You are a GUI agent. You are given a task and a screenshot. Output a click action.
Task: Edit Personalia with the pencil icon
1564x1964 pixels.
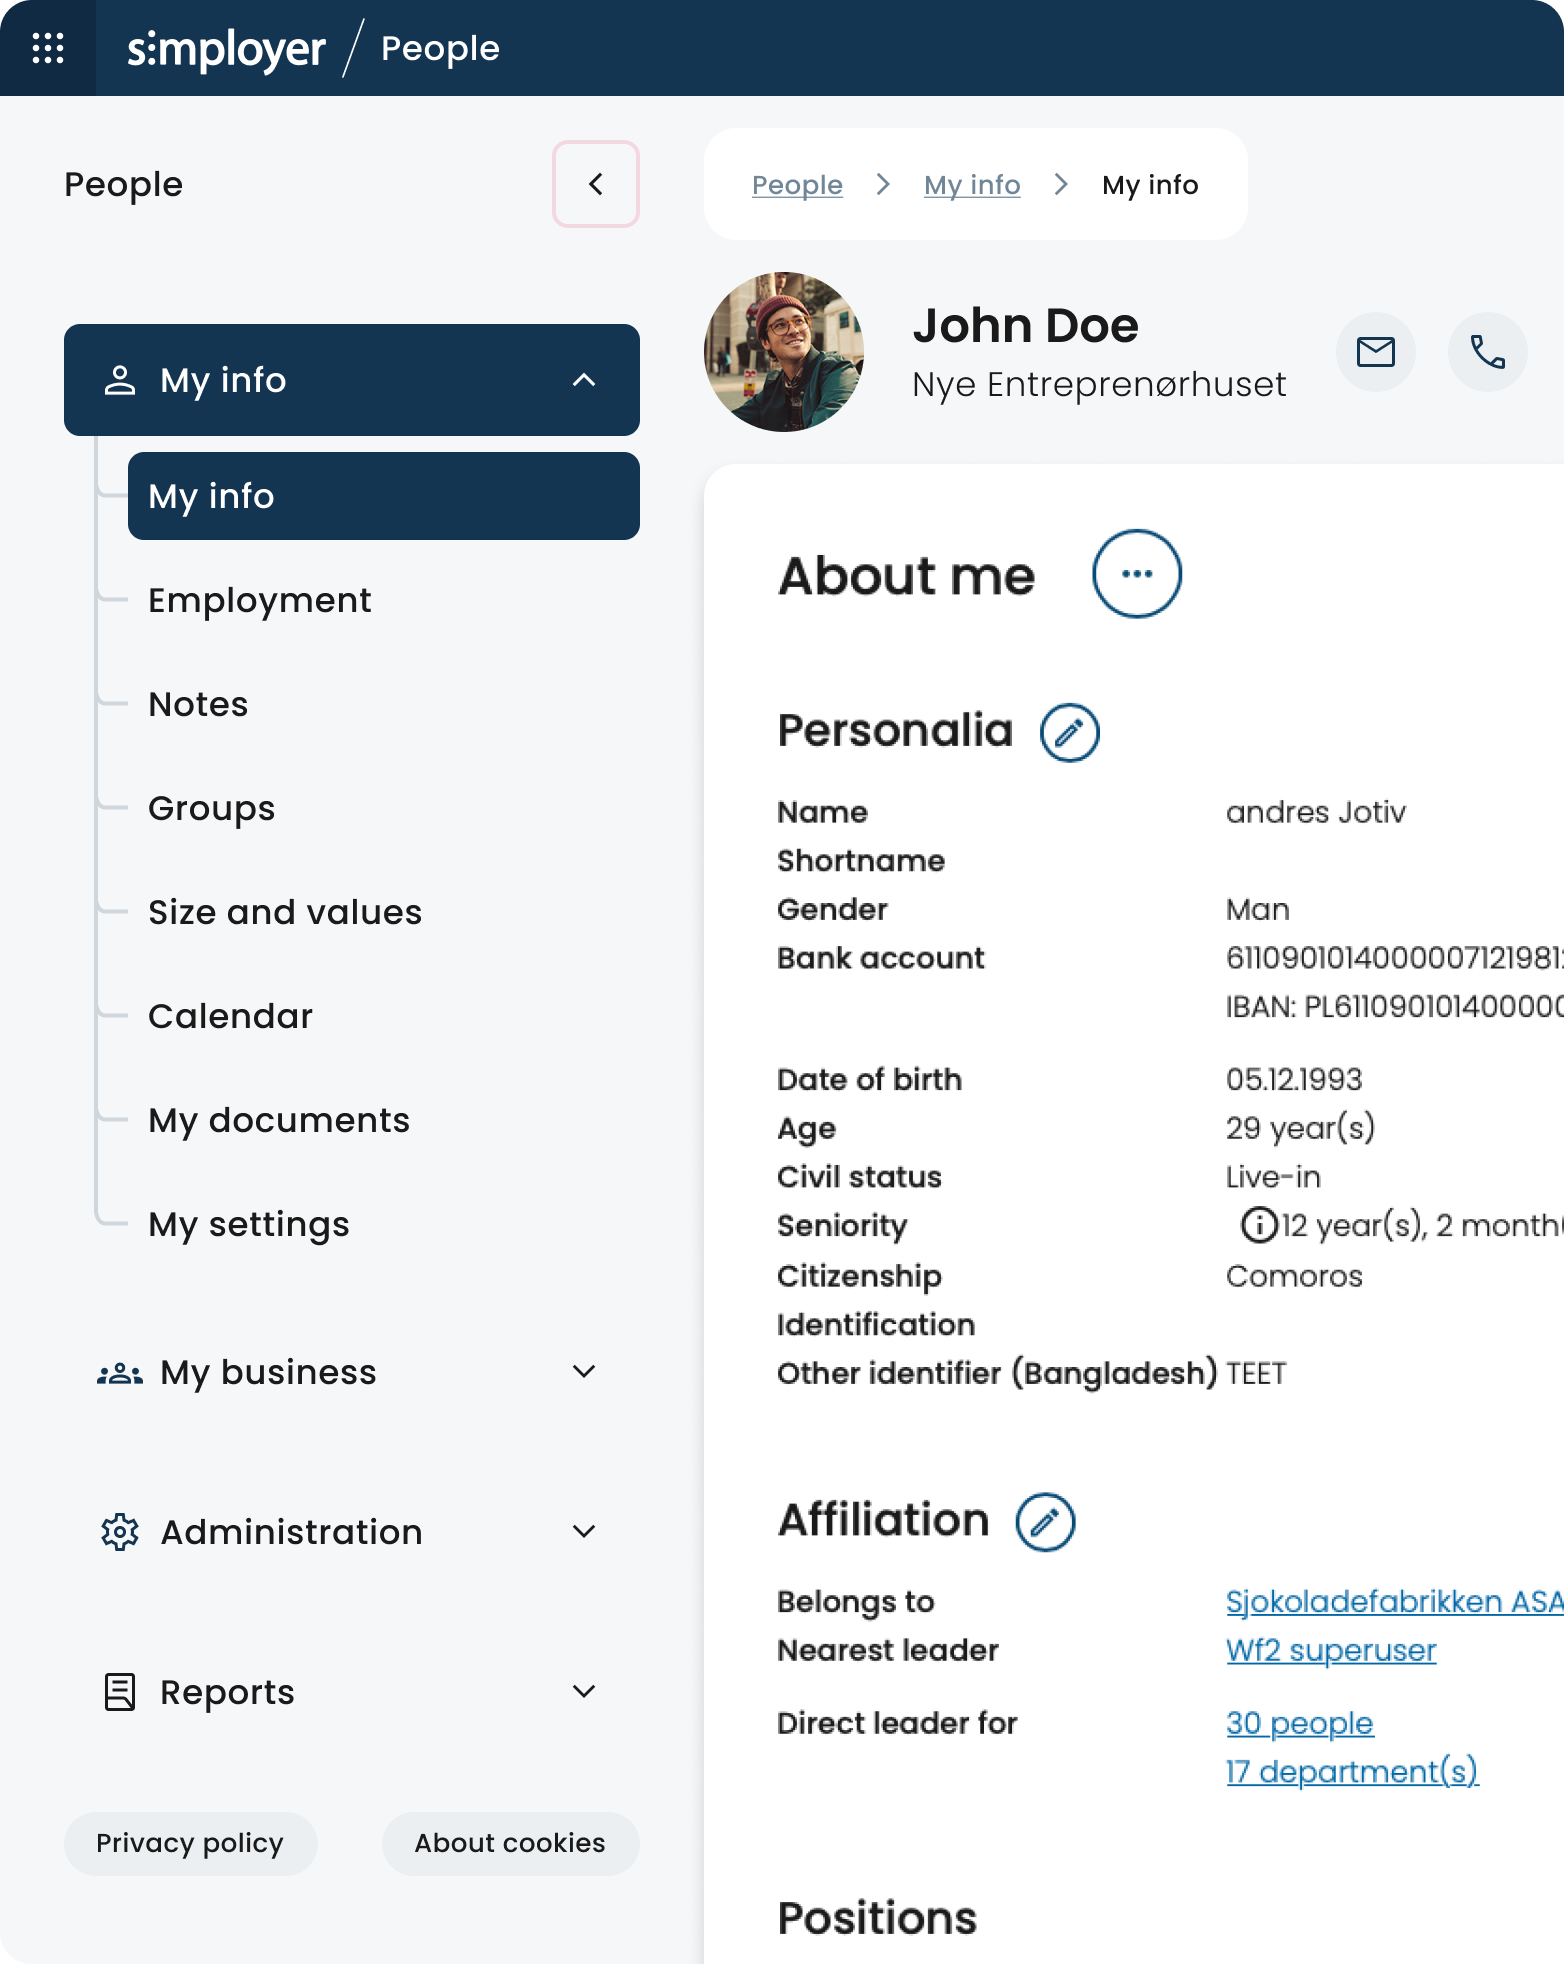click(1069, 732)
